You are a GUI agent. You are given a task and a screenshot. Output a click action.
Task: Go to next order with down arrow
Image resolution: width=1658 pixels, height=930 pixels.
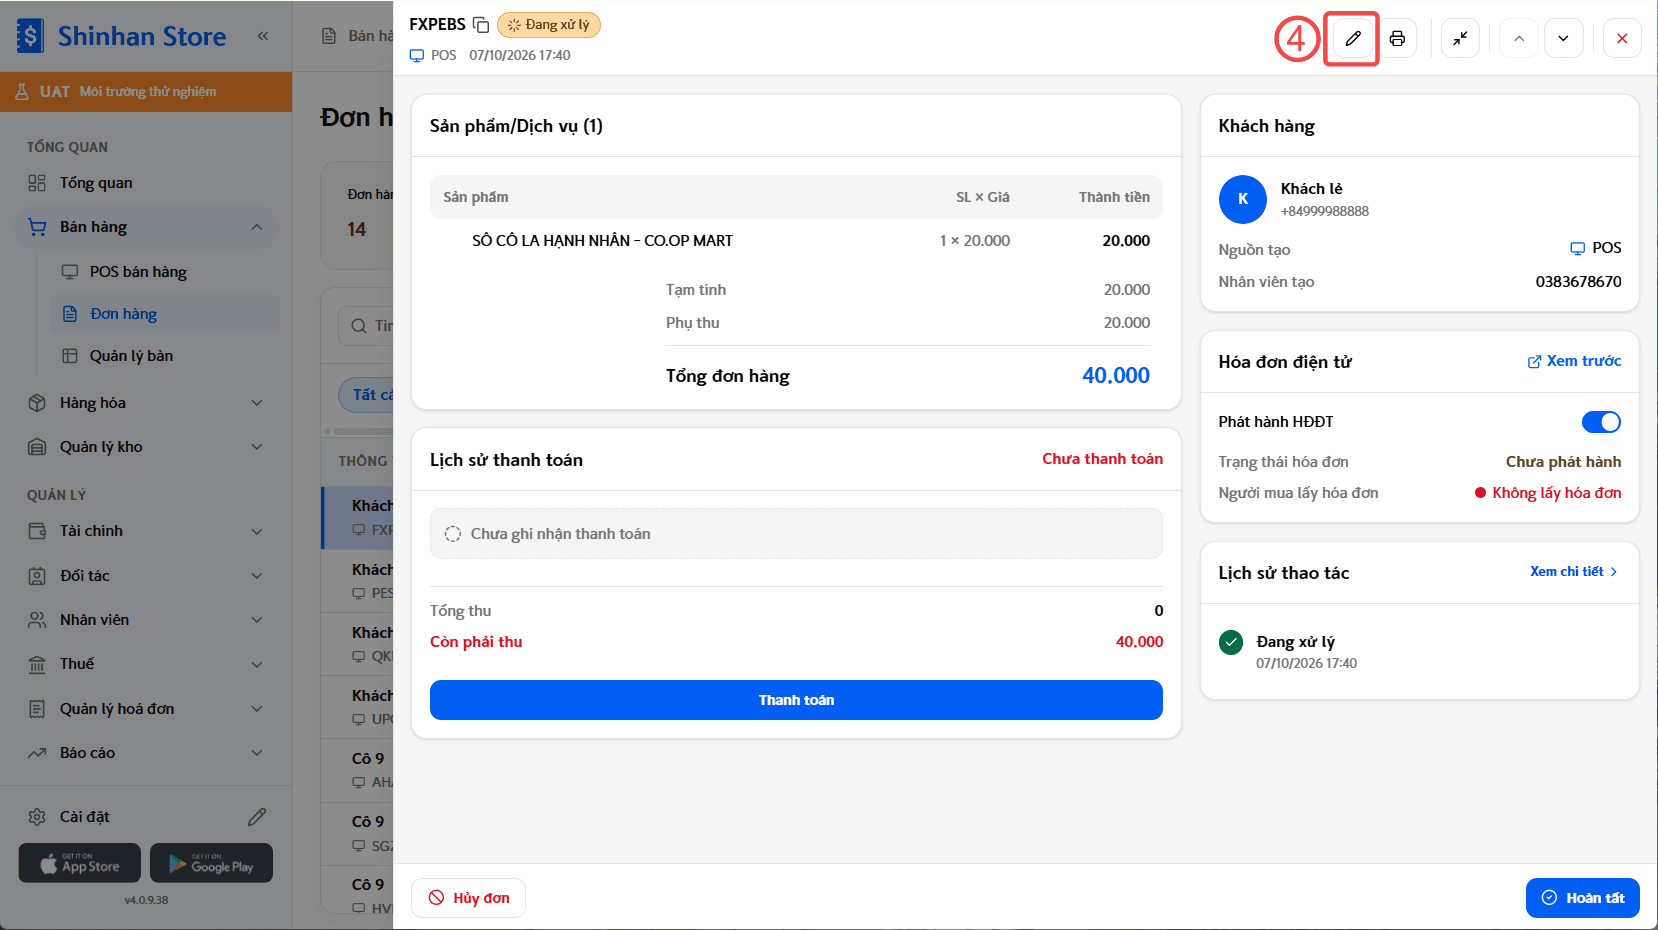[1563, 39]
